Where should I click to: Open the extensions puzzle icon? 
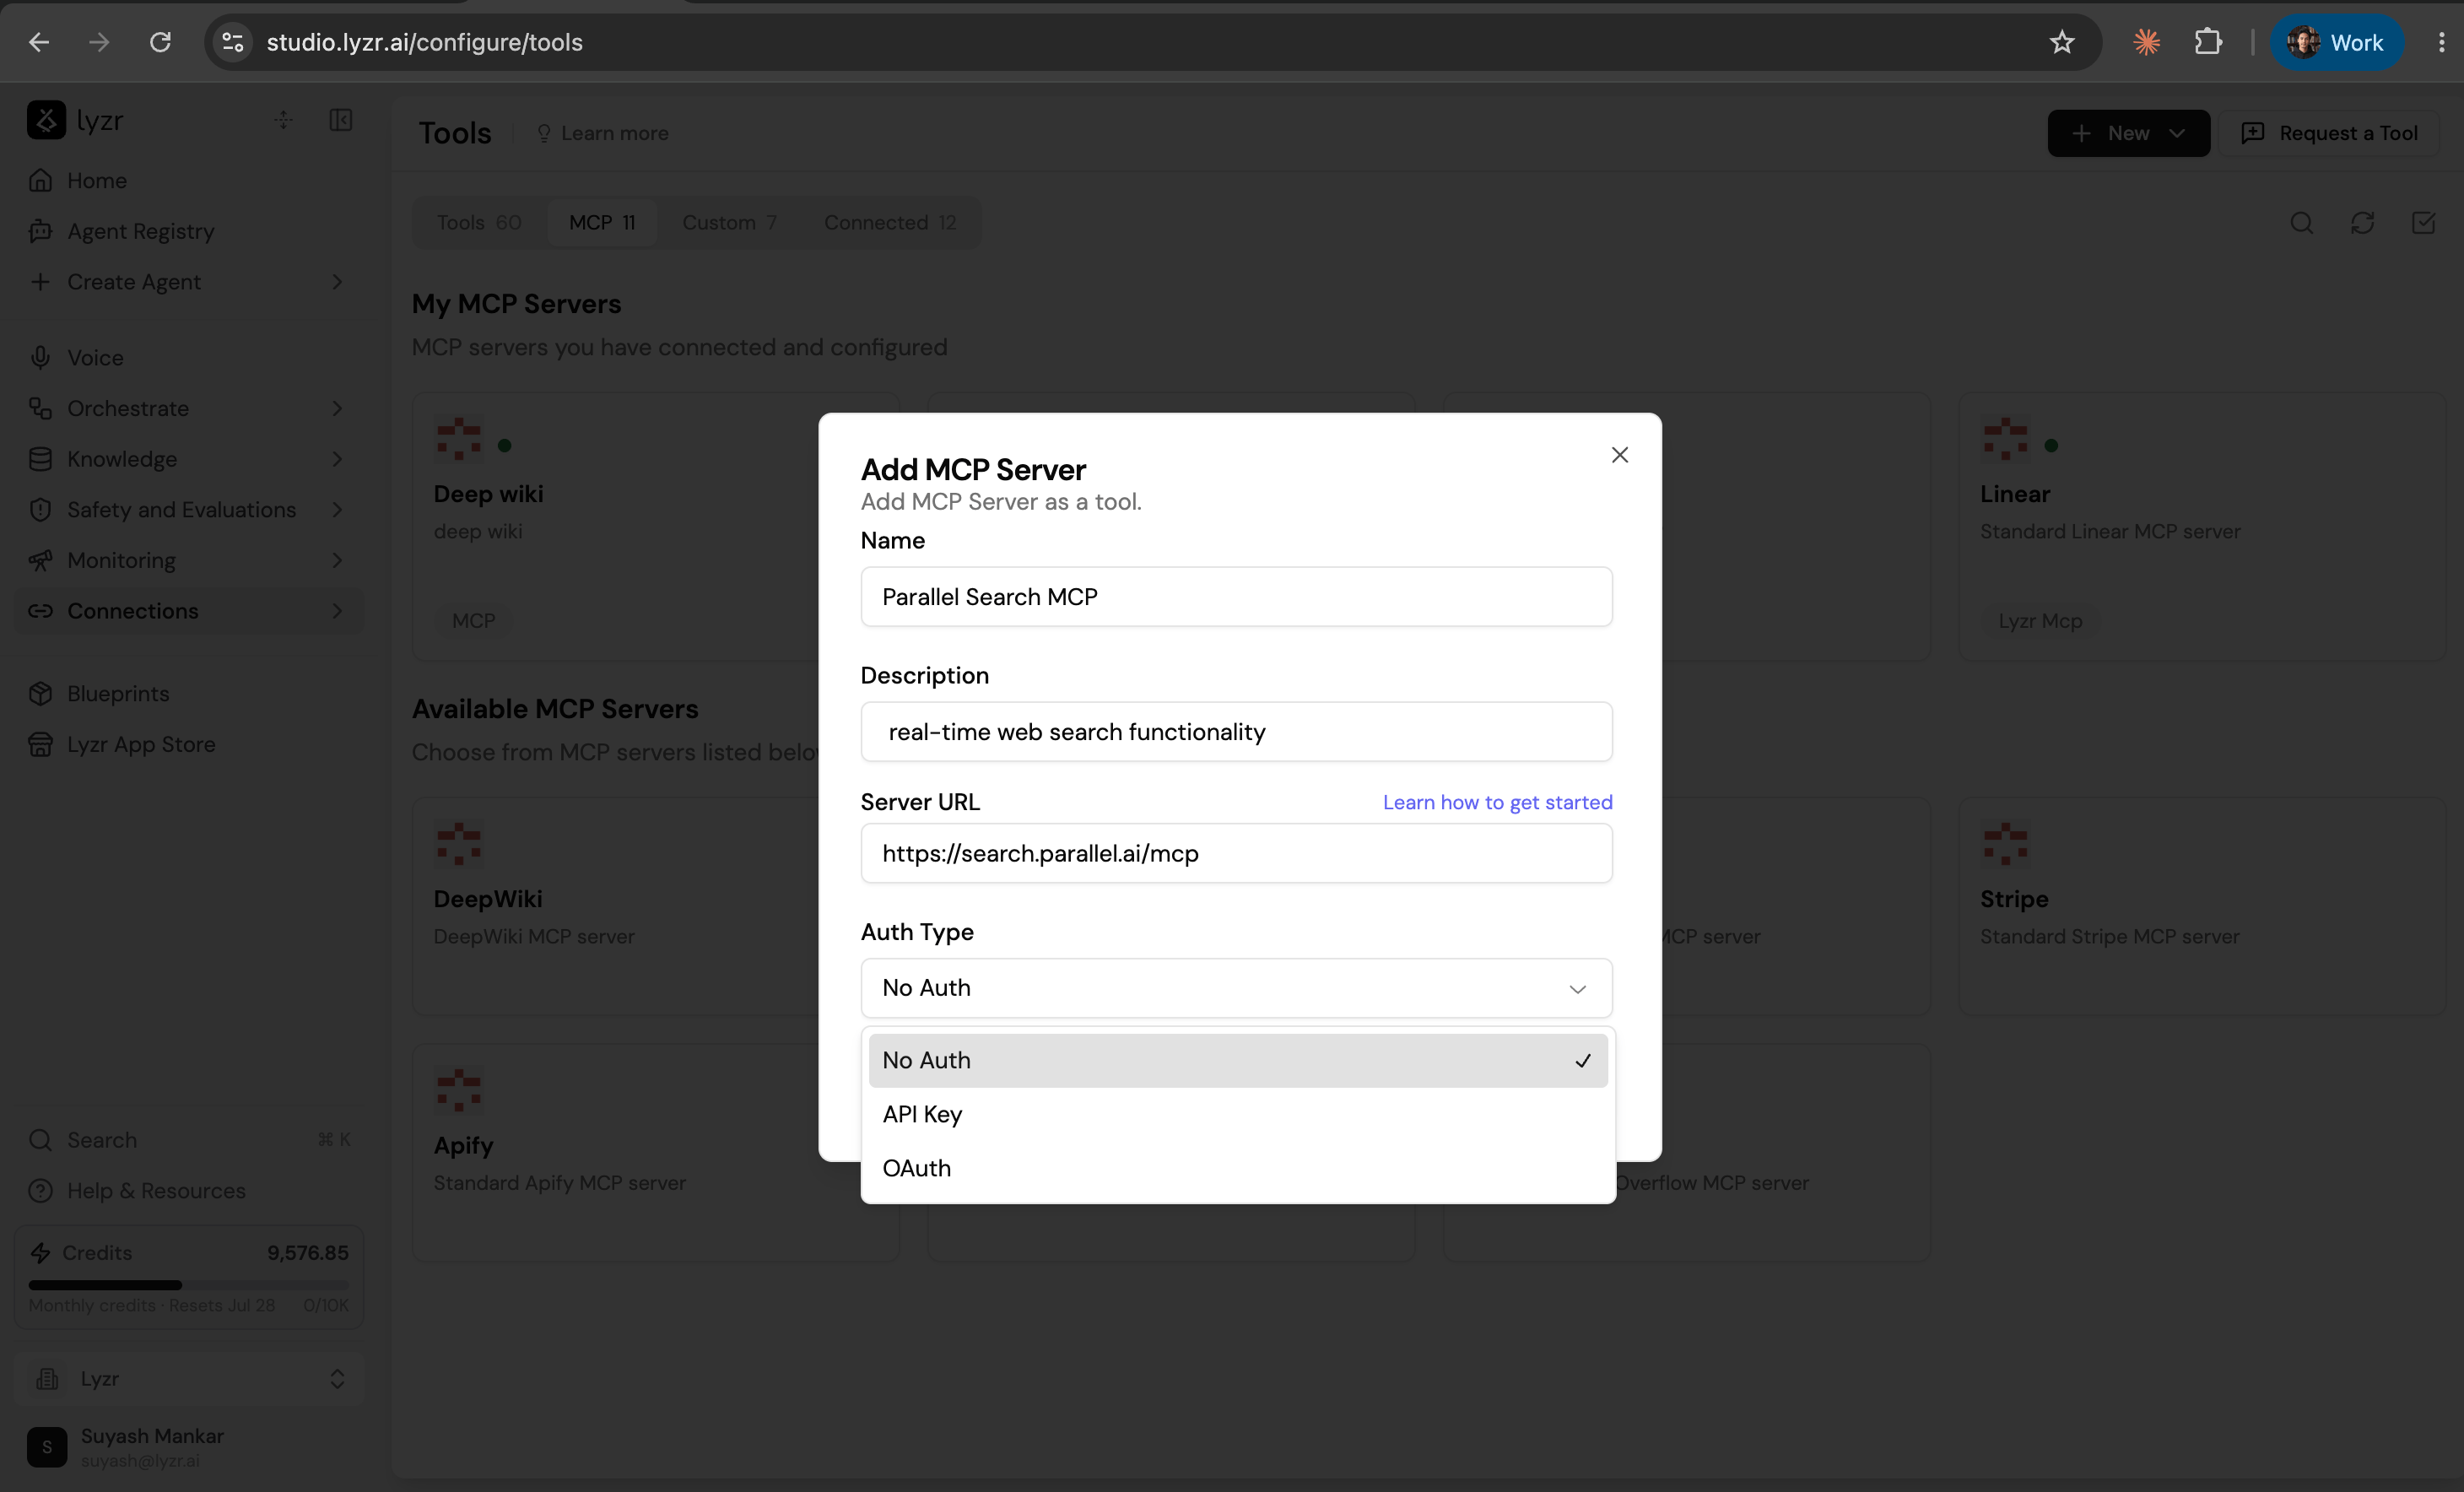pyautogui.click(x=2208, y=42)
